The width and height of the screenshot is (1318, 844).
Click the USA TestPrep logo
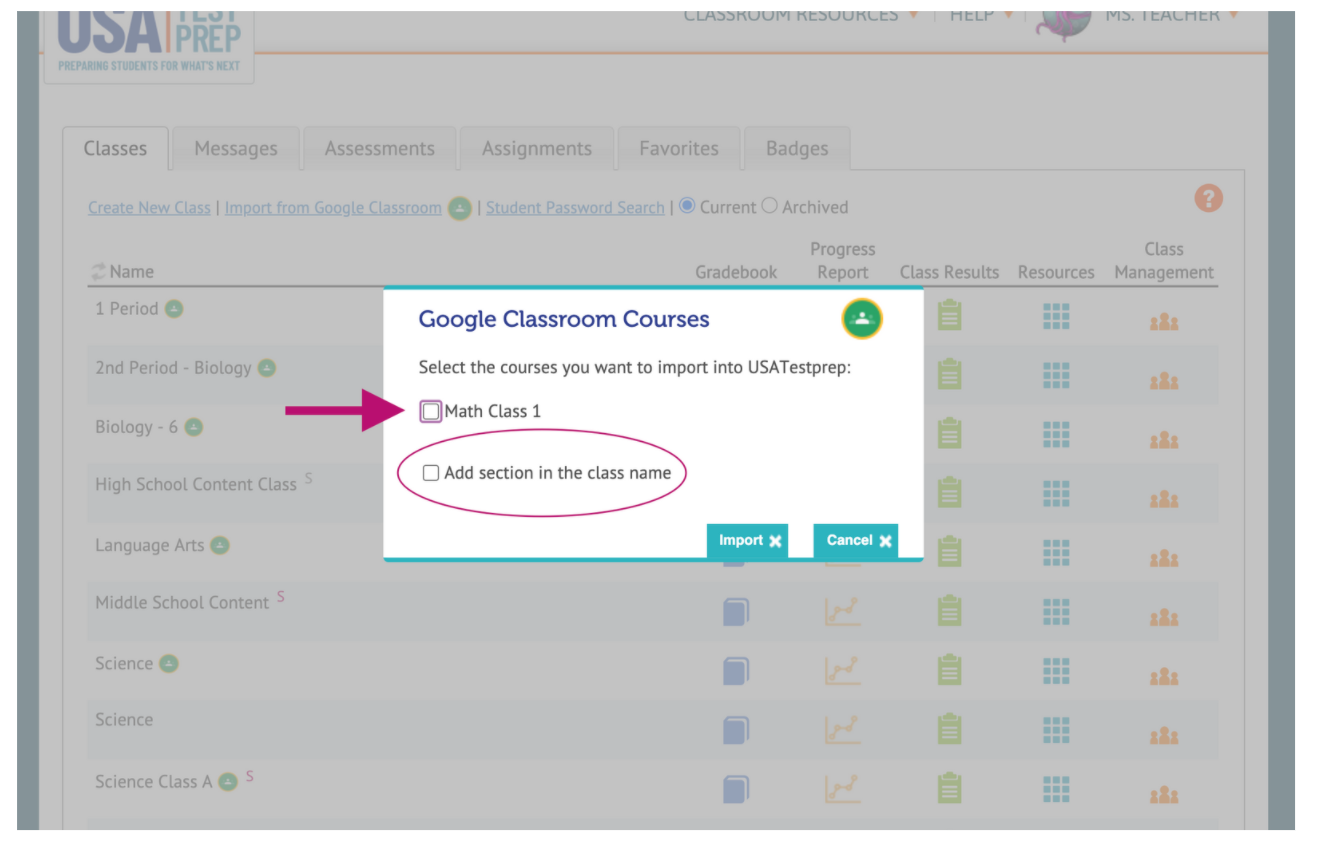point(149,42)
